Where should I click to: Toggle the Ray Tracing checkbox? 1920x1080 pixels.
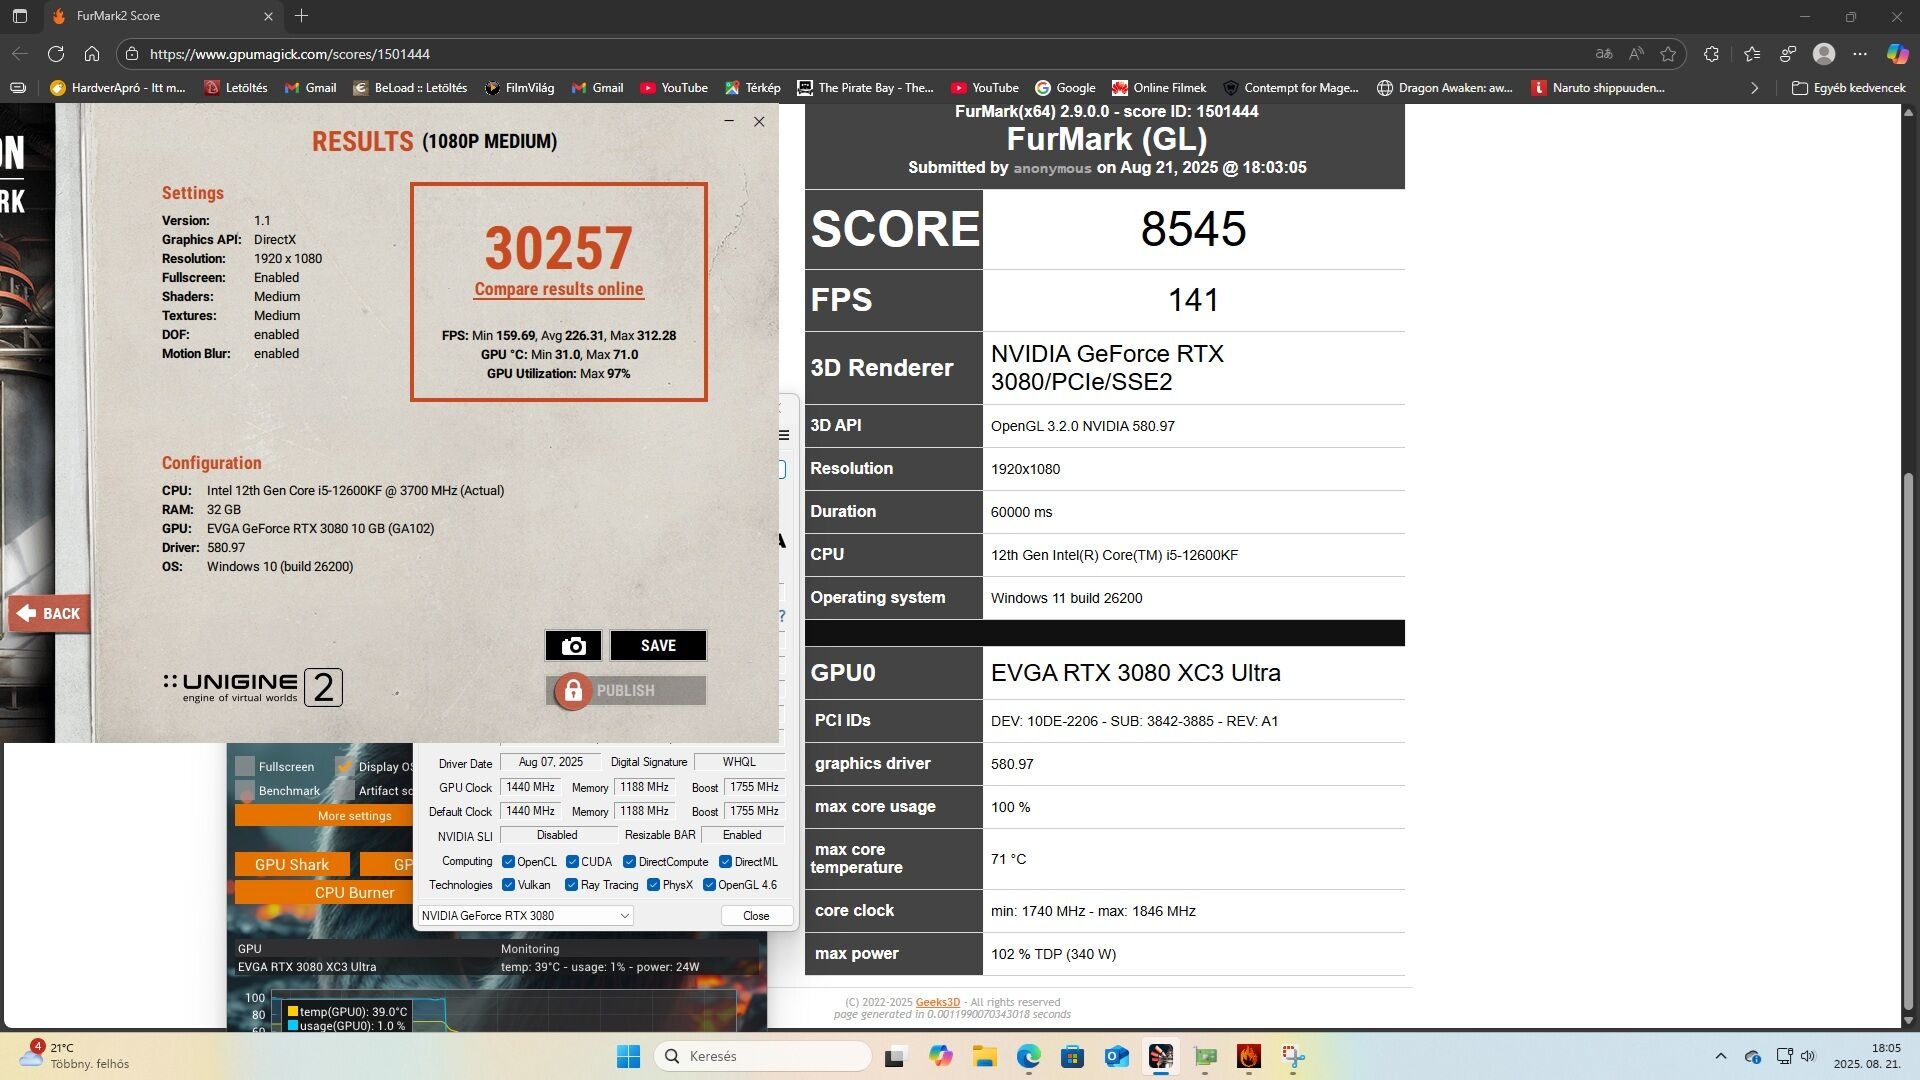click(571, 885)
